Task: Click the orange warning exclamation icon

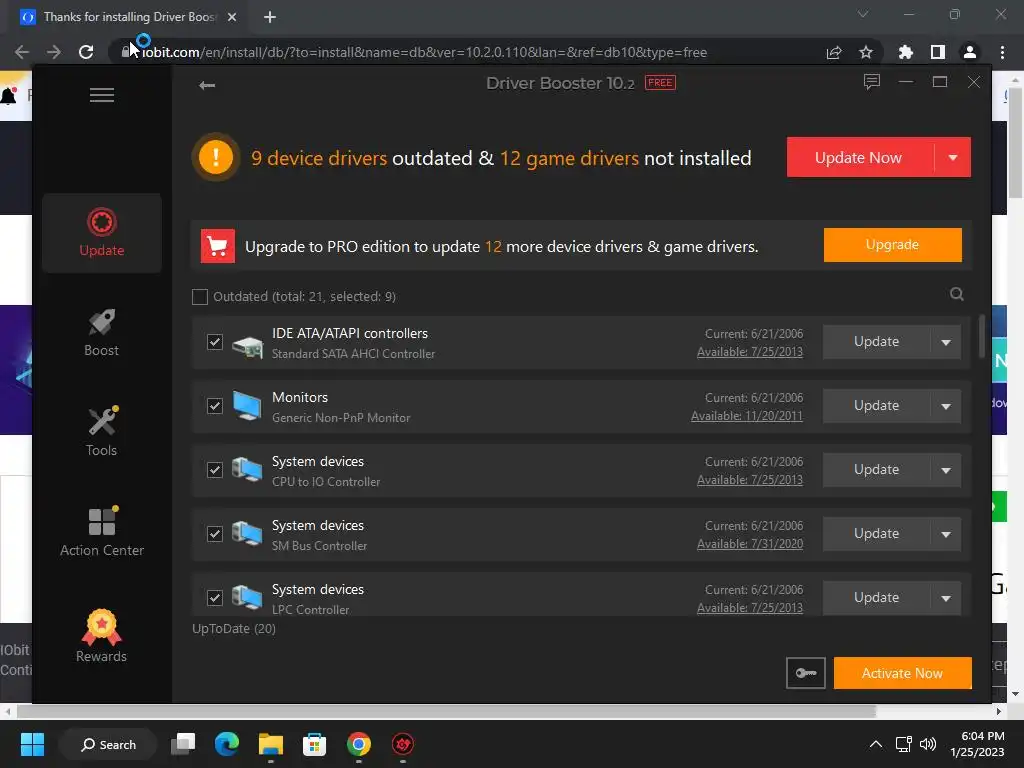Action: click(216, 157)
